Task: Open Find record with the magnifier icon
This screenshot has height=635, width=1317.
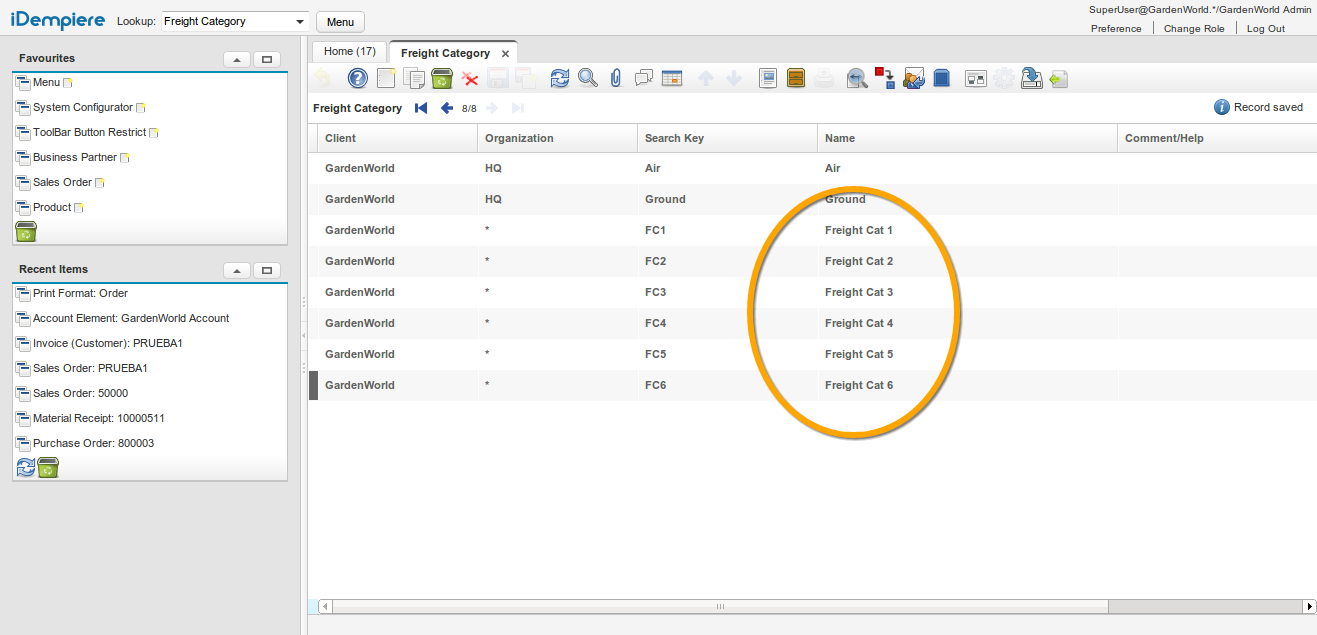Action: pyautogui.click(x=588, y=78)
